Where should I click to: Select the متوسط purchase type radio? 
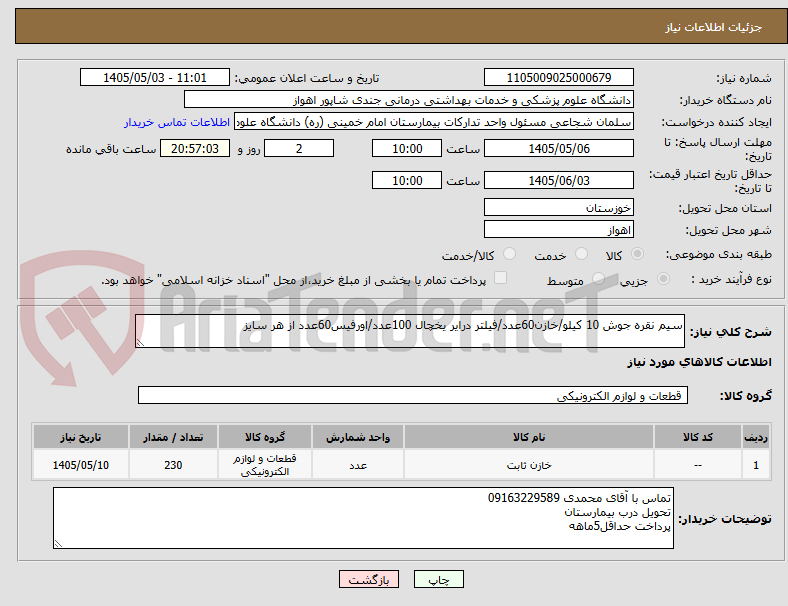click(x=598, y=278)
